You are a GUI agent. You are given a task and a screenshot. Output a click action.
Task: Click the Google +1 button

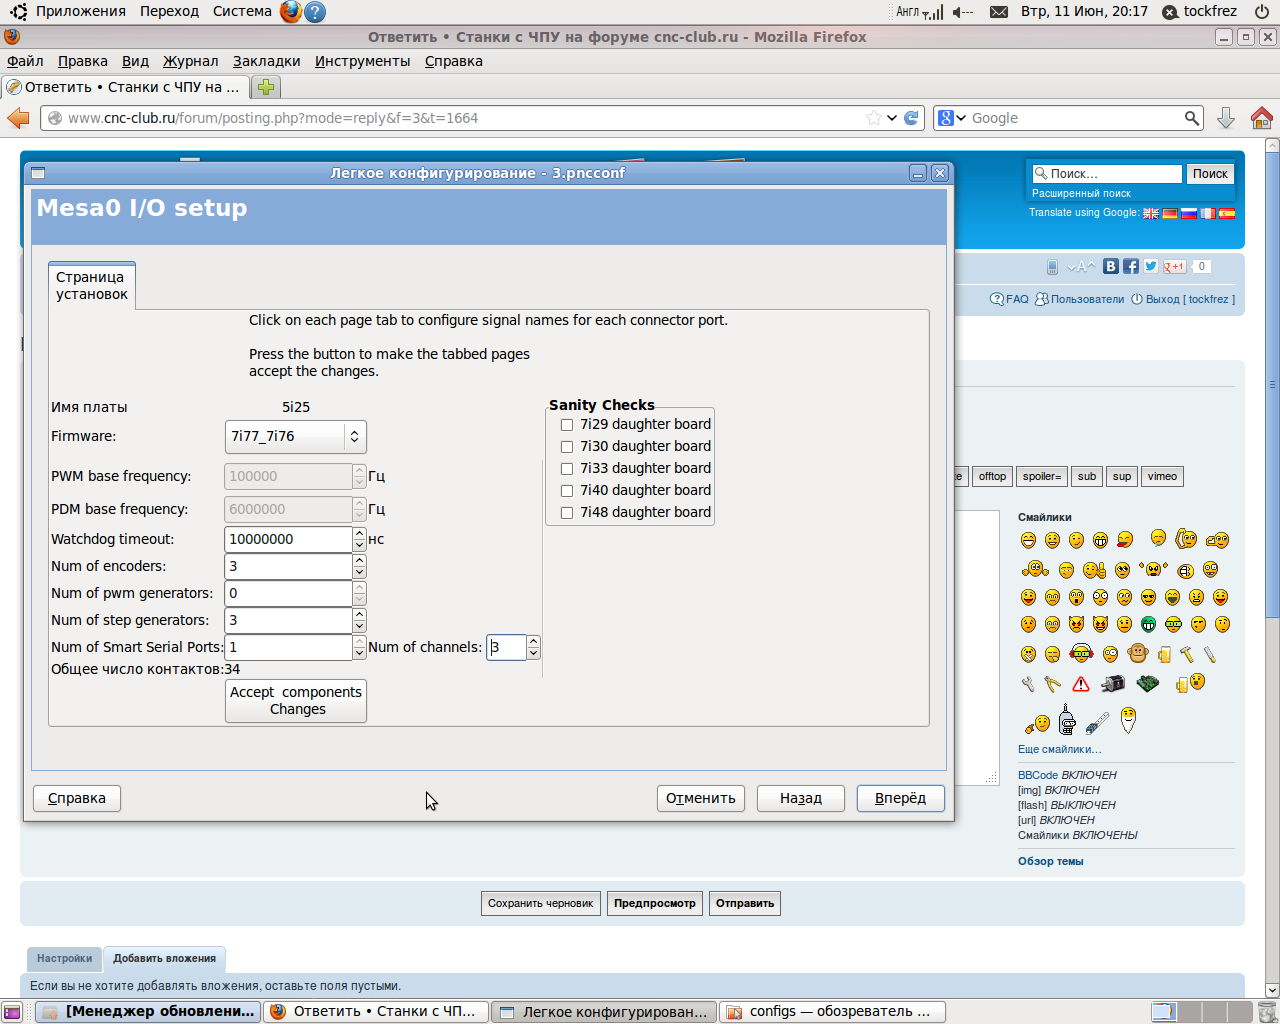[x=1174, y=266]
